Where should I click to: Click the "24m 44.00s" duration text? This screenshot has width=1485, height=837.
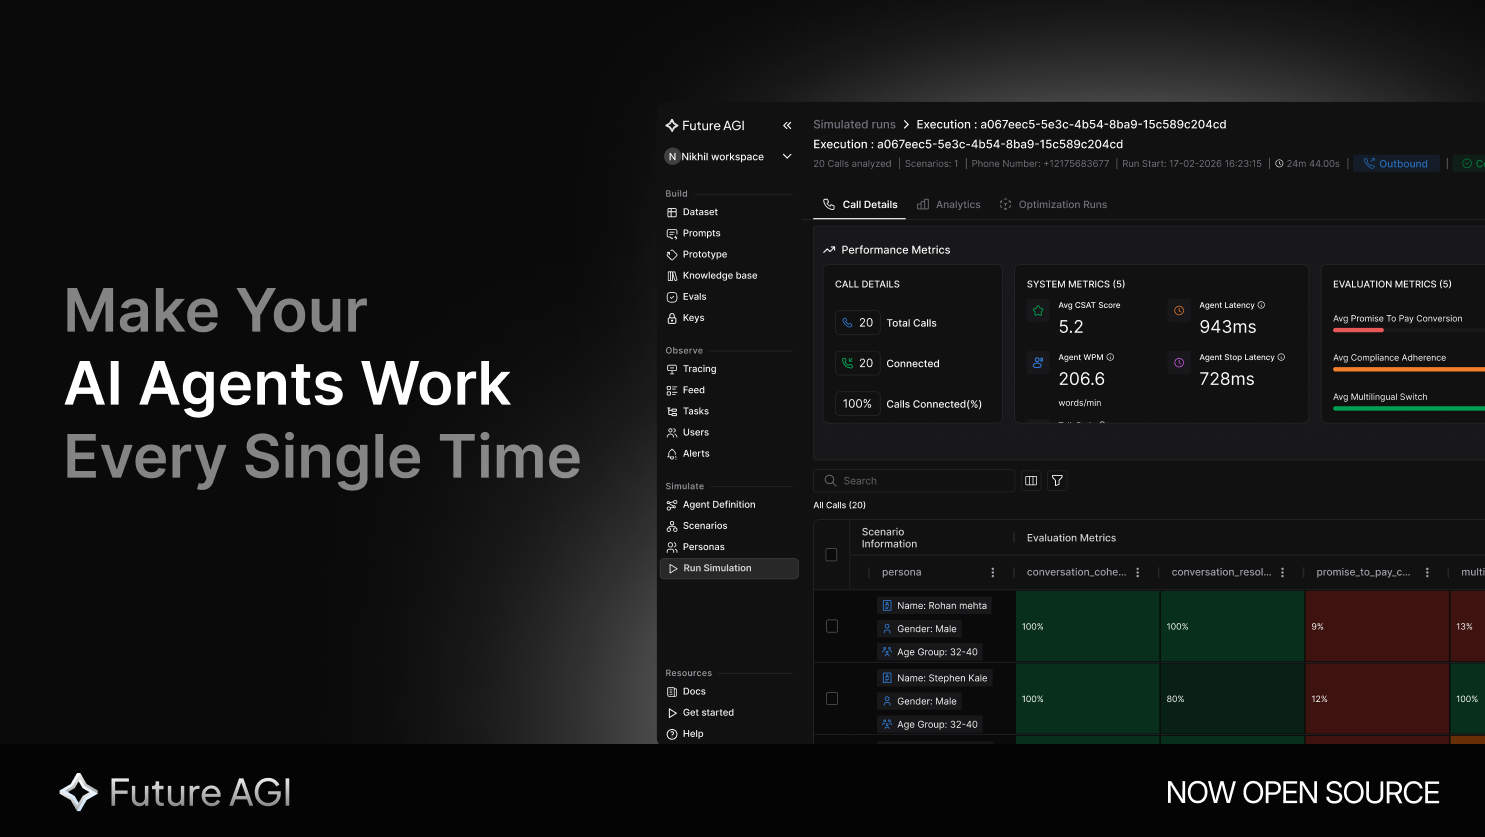[x=1313, y=164]
